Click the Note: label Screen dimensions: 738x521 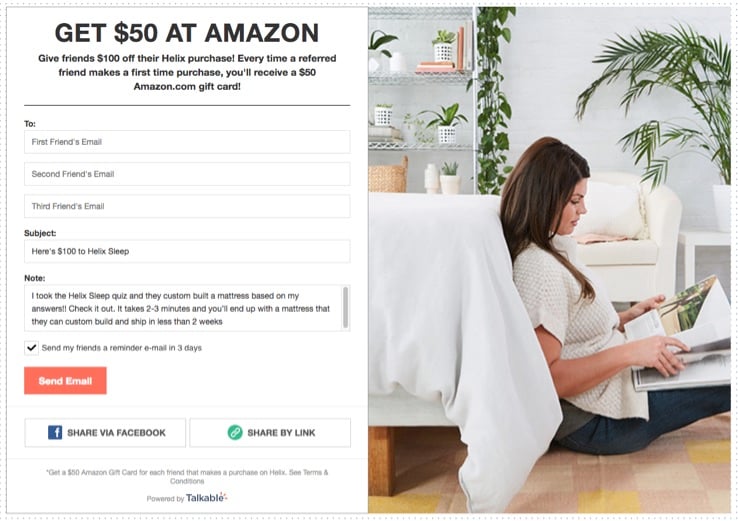(x=35, y=278)
